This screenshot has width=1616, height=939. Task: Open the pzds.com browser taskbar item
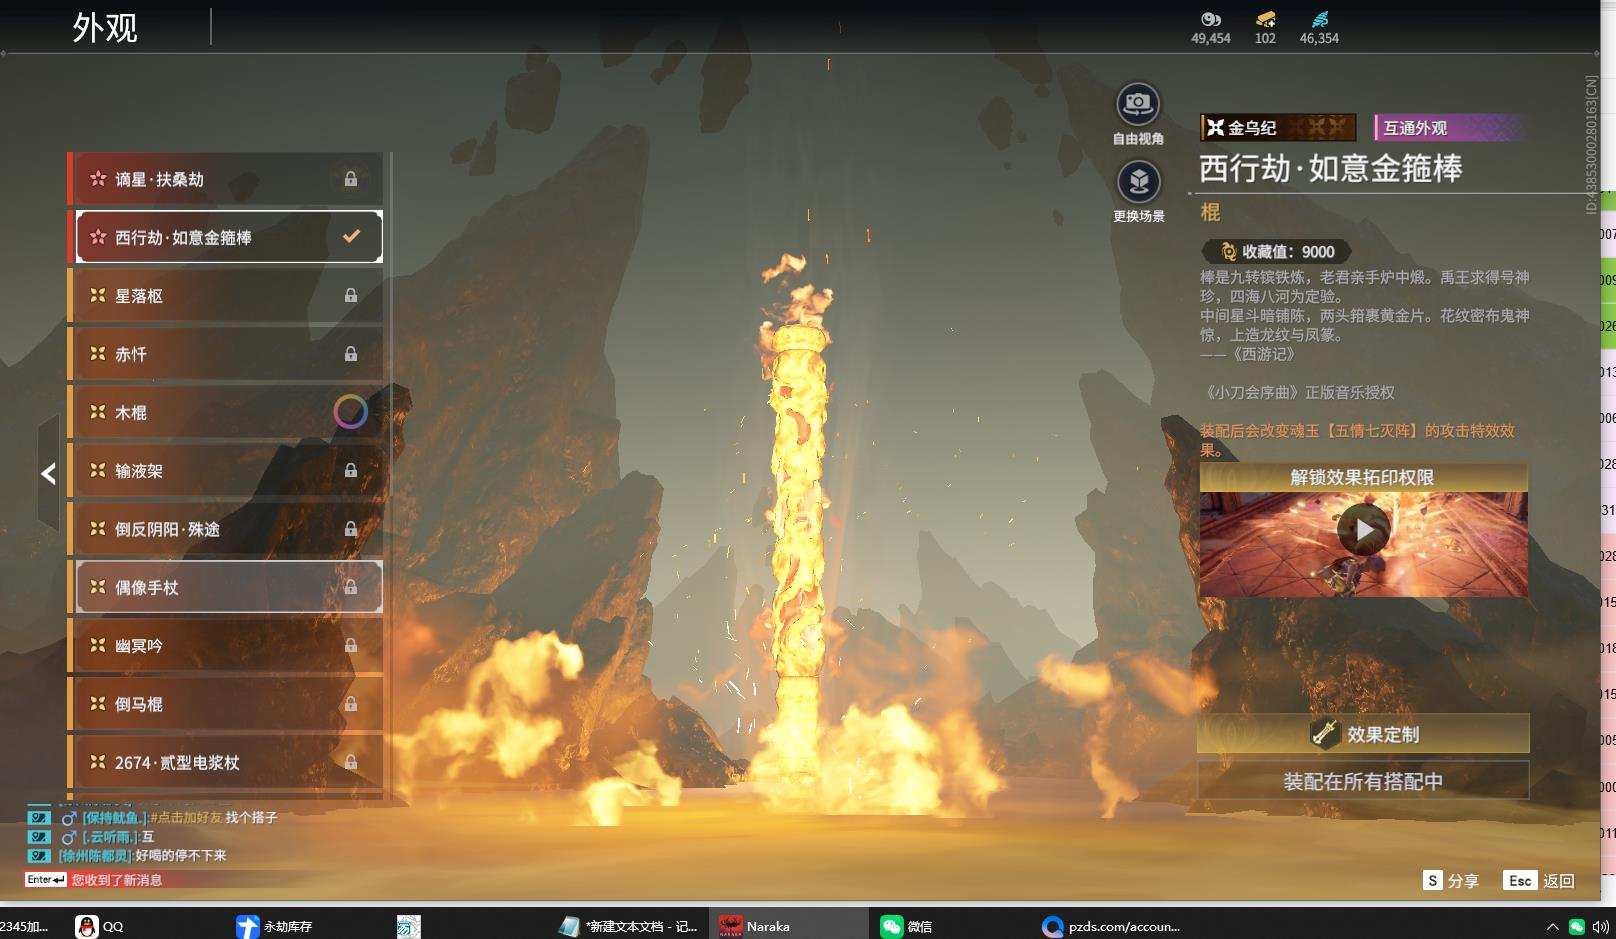coord(1112,926)
